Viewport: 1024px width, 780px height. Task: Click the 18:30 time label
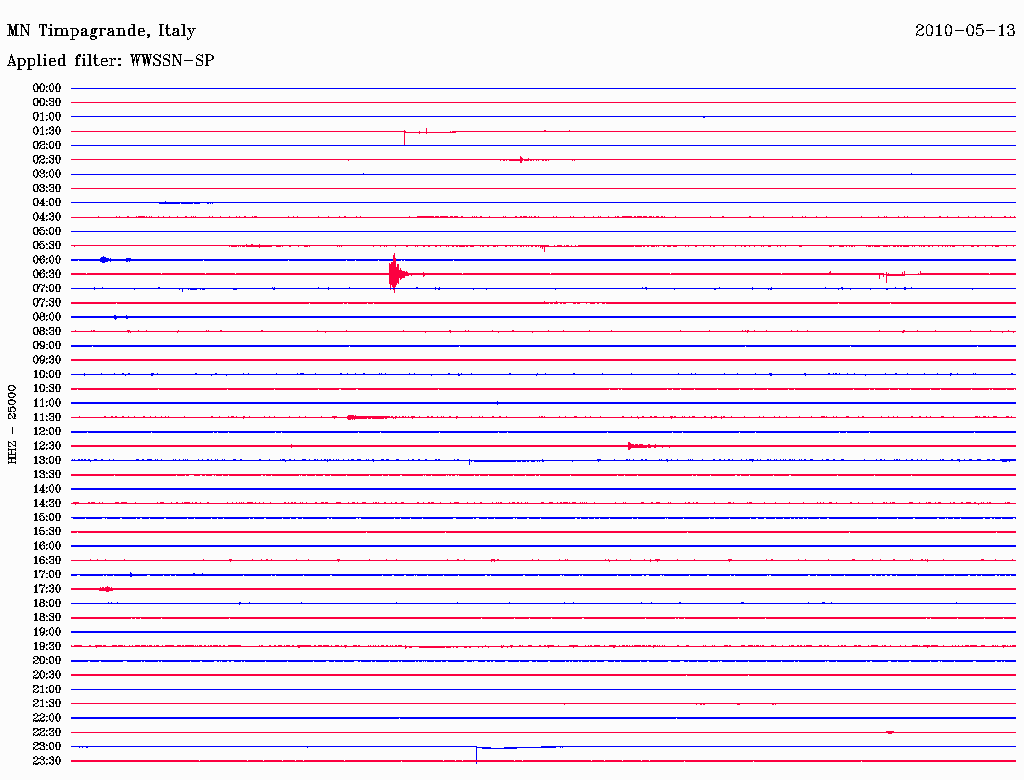(47, 618)
